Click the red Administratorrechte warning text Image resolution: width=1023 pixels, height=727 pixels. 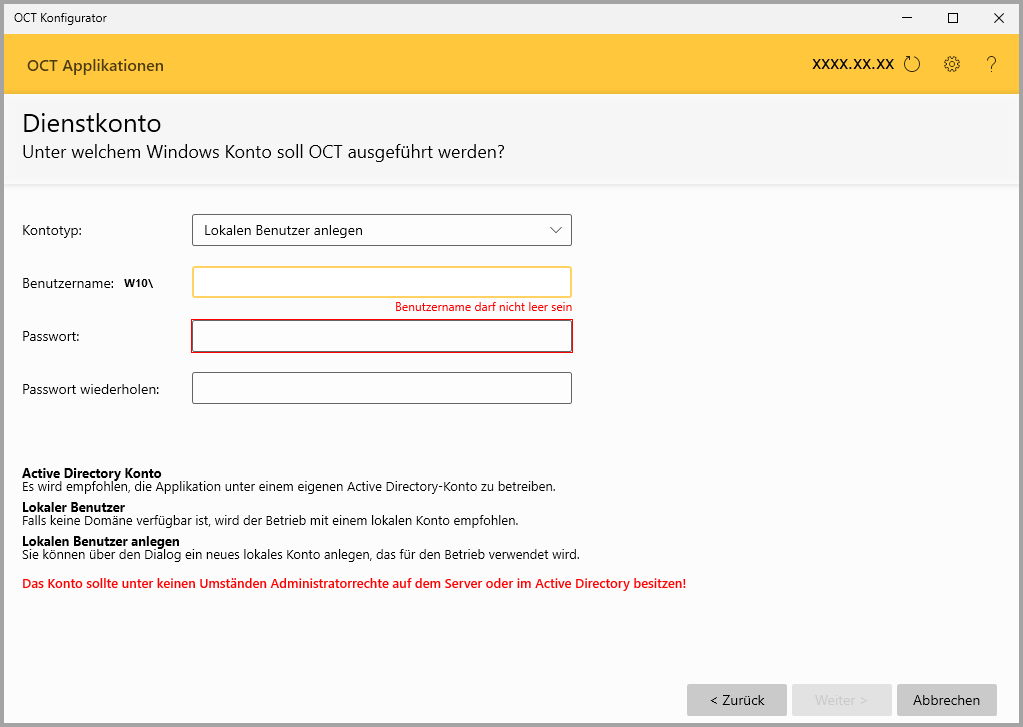coord(354,583)
